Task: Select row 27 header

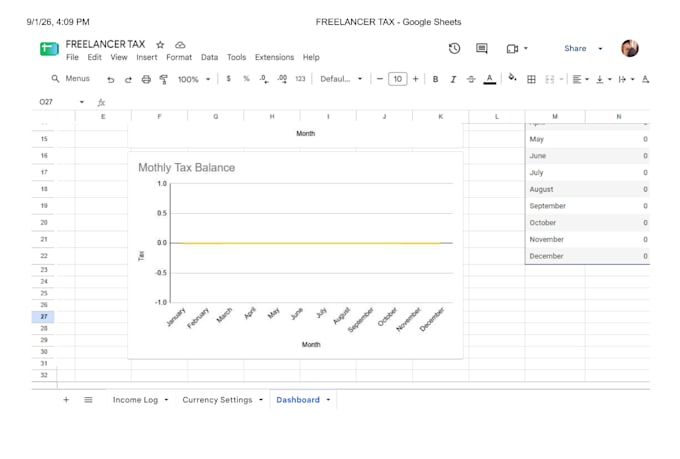Action: (43, 317)
